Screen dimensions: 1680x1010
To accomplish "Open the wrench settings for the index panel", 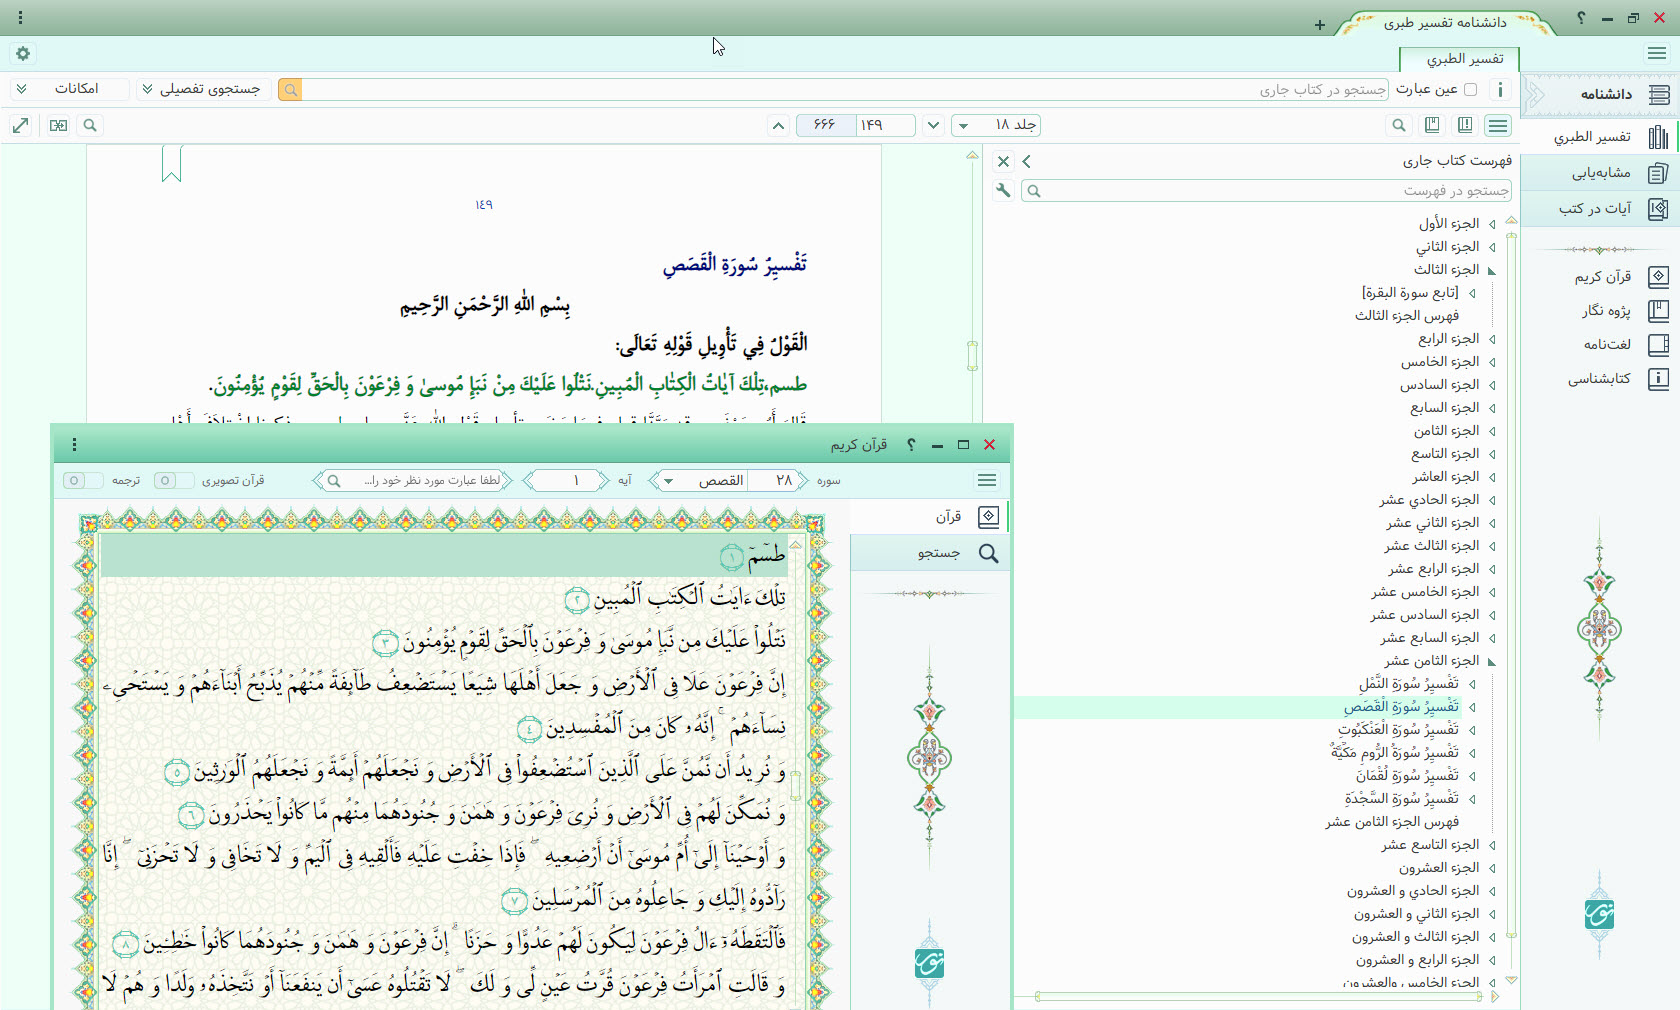I will 1003,190.
